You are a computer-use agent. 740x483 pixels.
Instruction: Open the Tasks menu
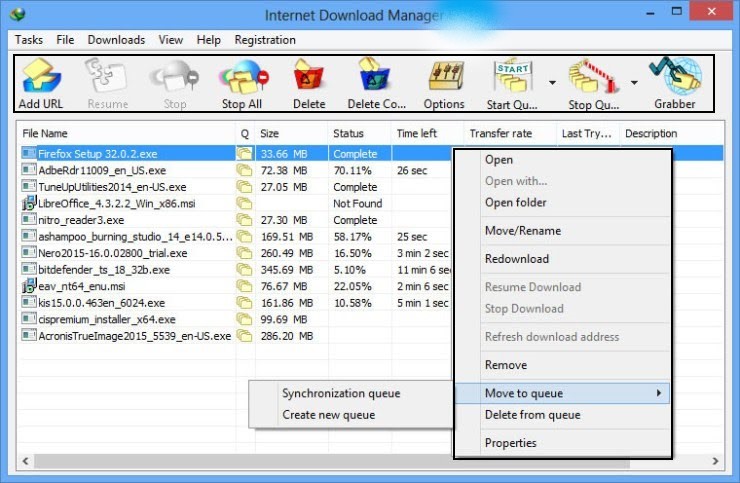(x=29, y=40)
